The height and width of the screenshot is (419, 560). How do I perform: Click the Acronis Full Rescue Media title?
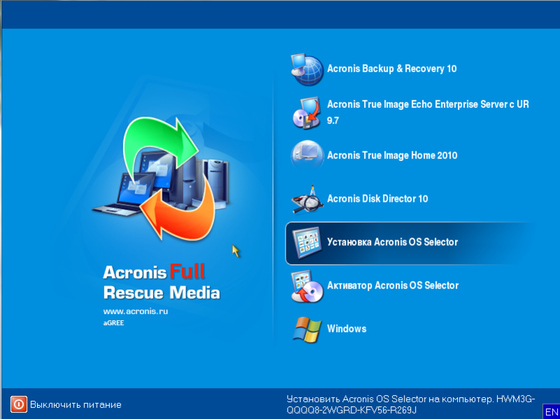pyautogui.click(x=161, y=282)
